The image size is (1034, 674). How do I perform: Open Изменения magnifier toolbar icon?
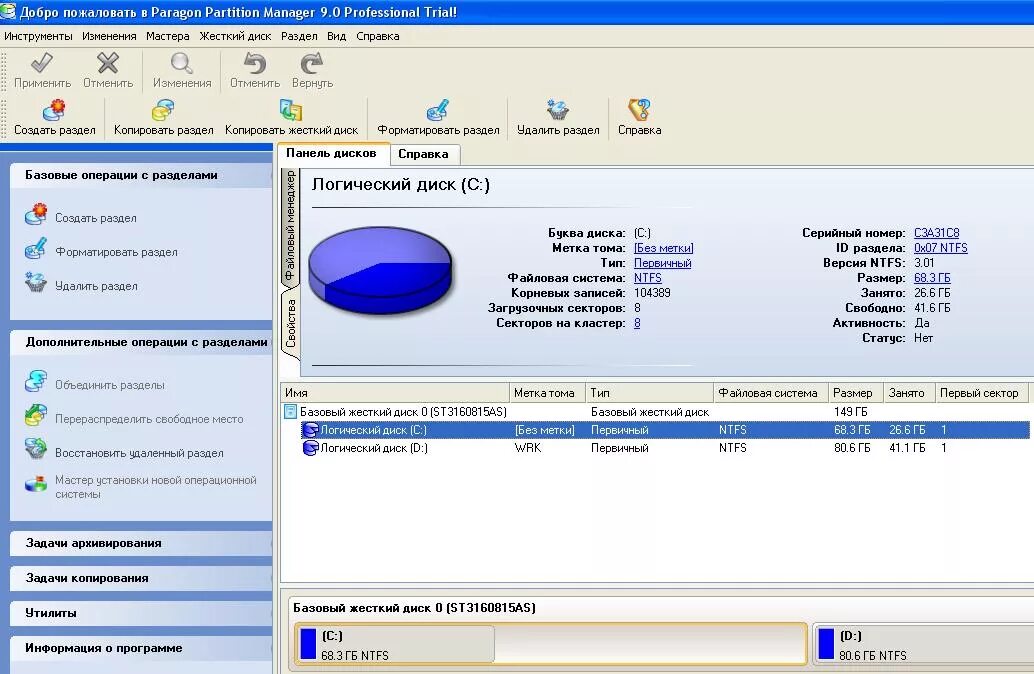181,63
